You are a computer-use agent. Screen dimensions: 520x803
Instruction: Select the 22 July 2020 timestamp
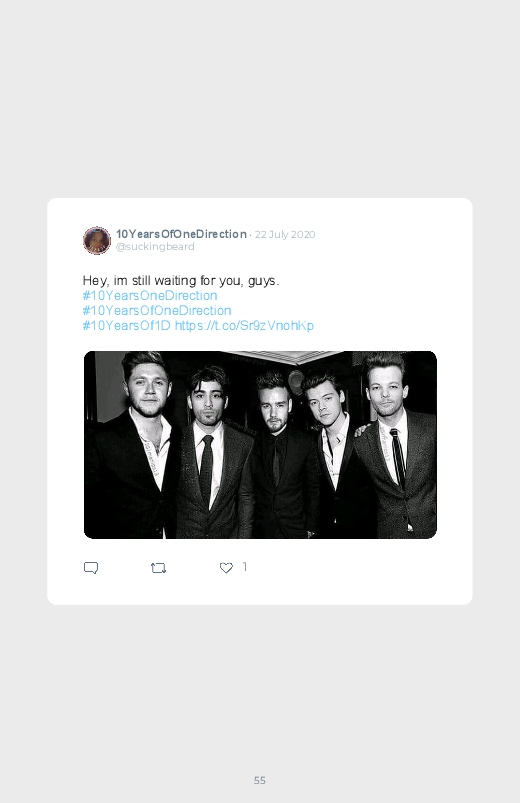[x=285, y=235]
